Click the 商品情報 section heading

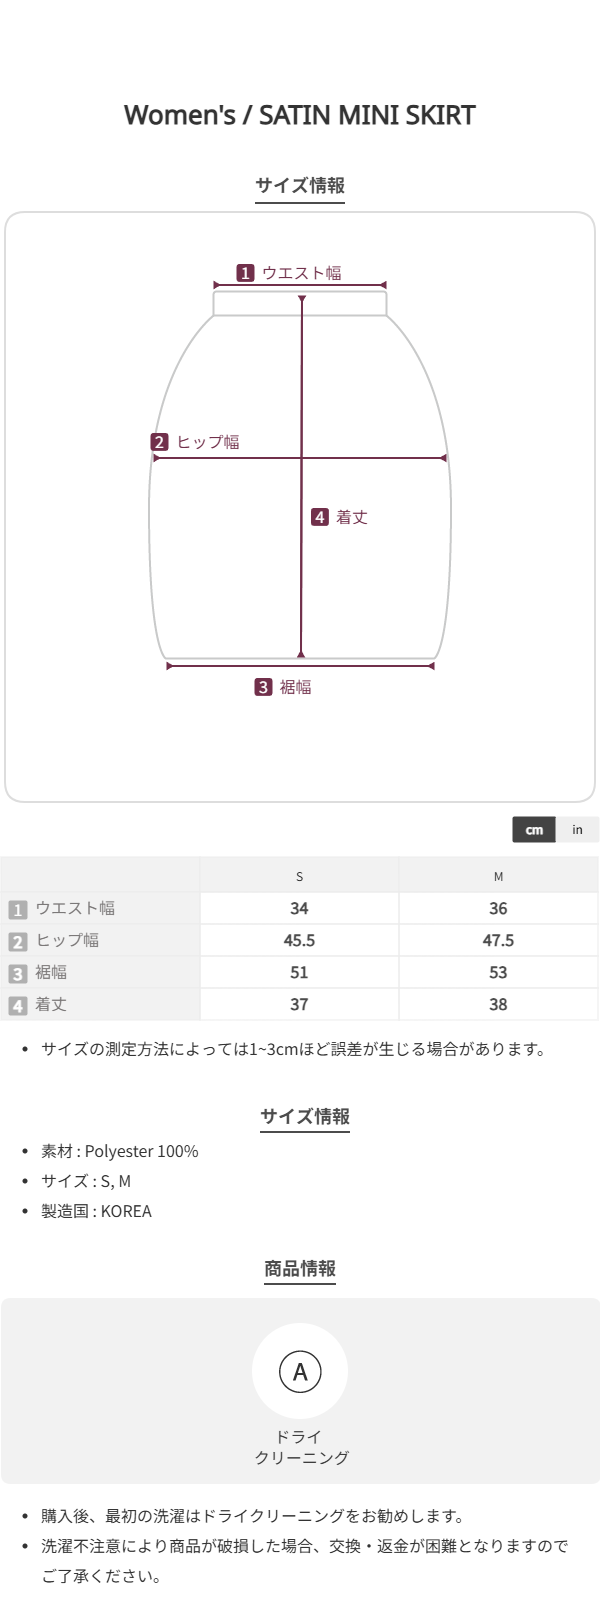(x=300, y=1269)
